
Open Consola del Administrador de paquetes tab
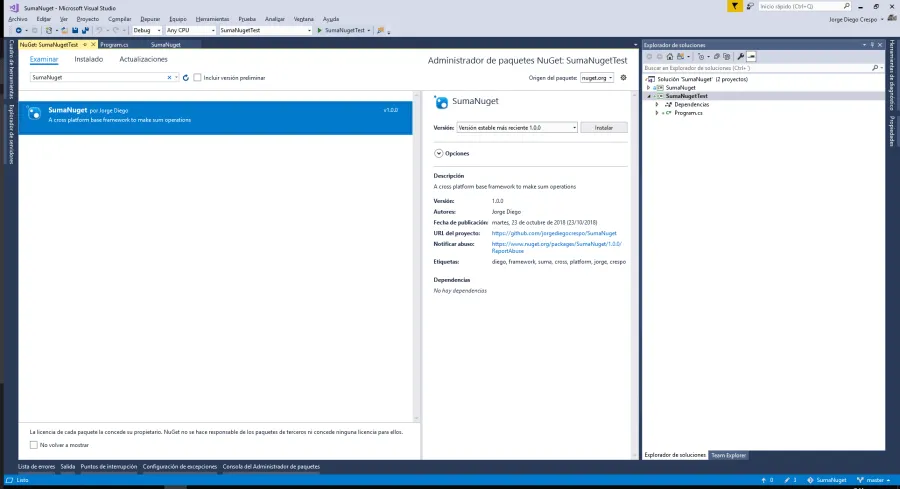[271, 467]
